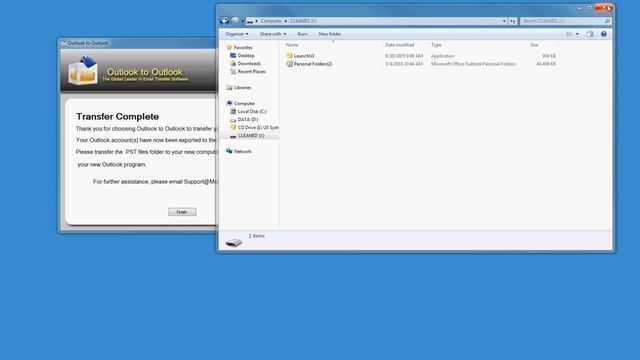Screen dimensions: 640x360
Task: Click Burn in the Explorer toolbar
Action: [302, 34]
